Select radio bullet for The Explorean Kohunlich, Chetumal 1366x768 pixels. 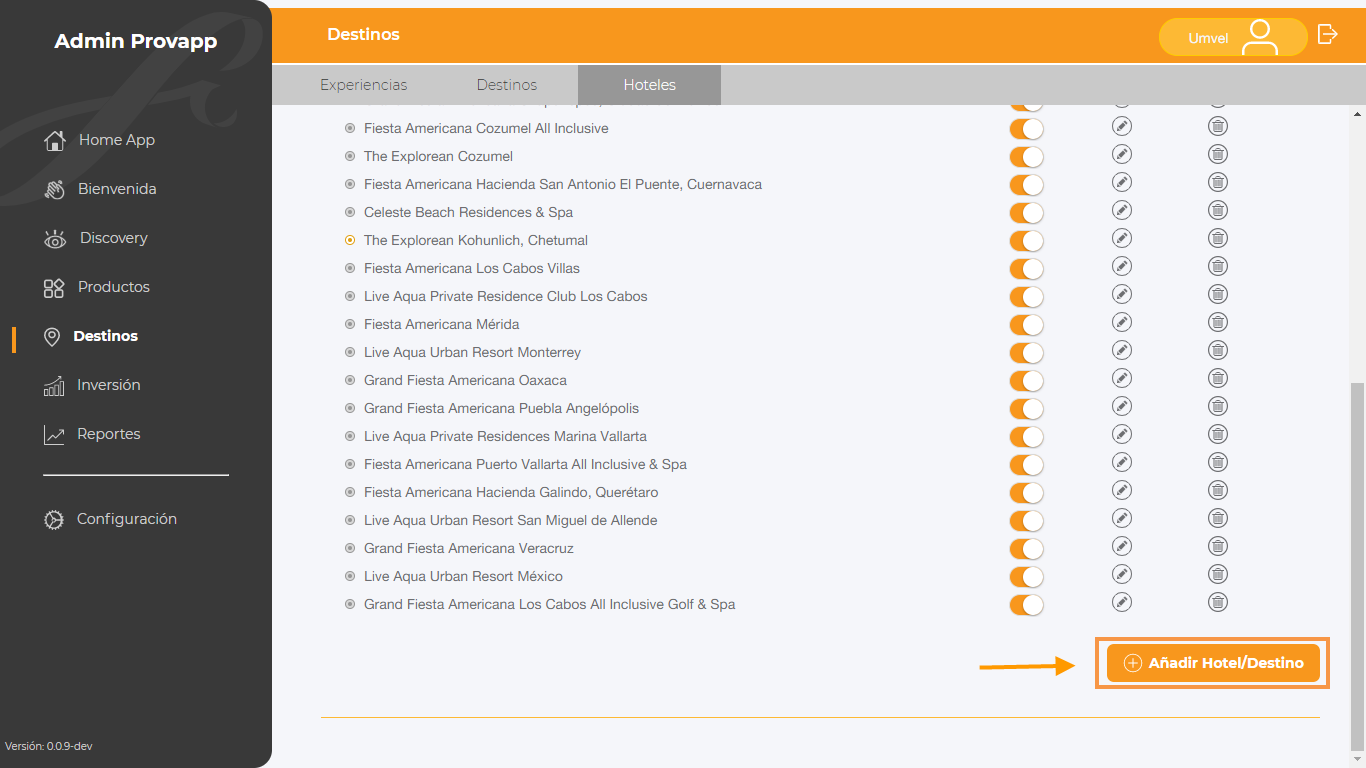350,240
